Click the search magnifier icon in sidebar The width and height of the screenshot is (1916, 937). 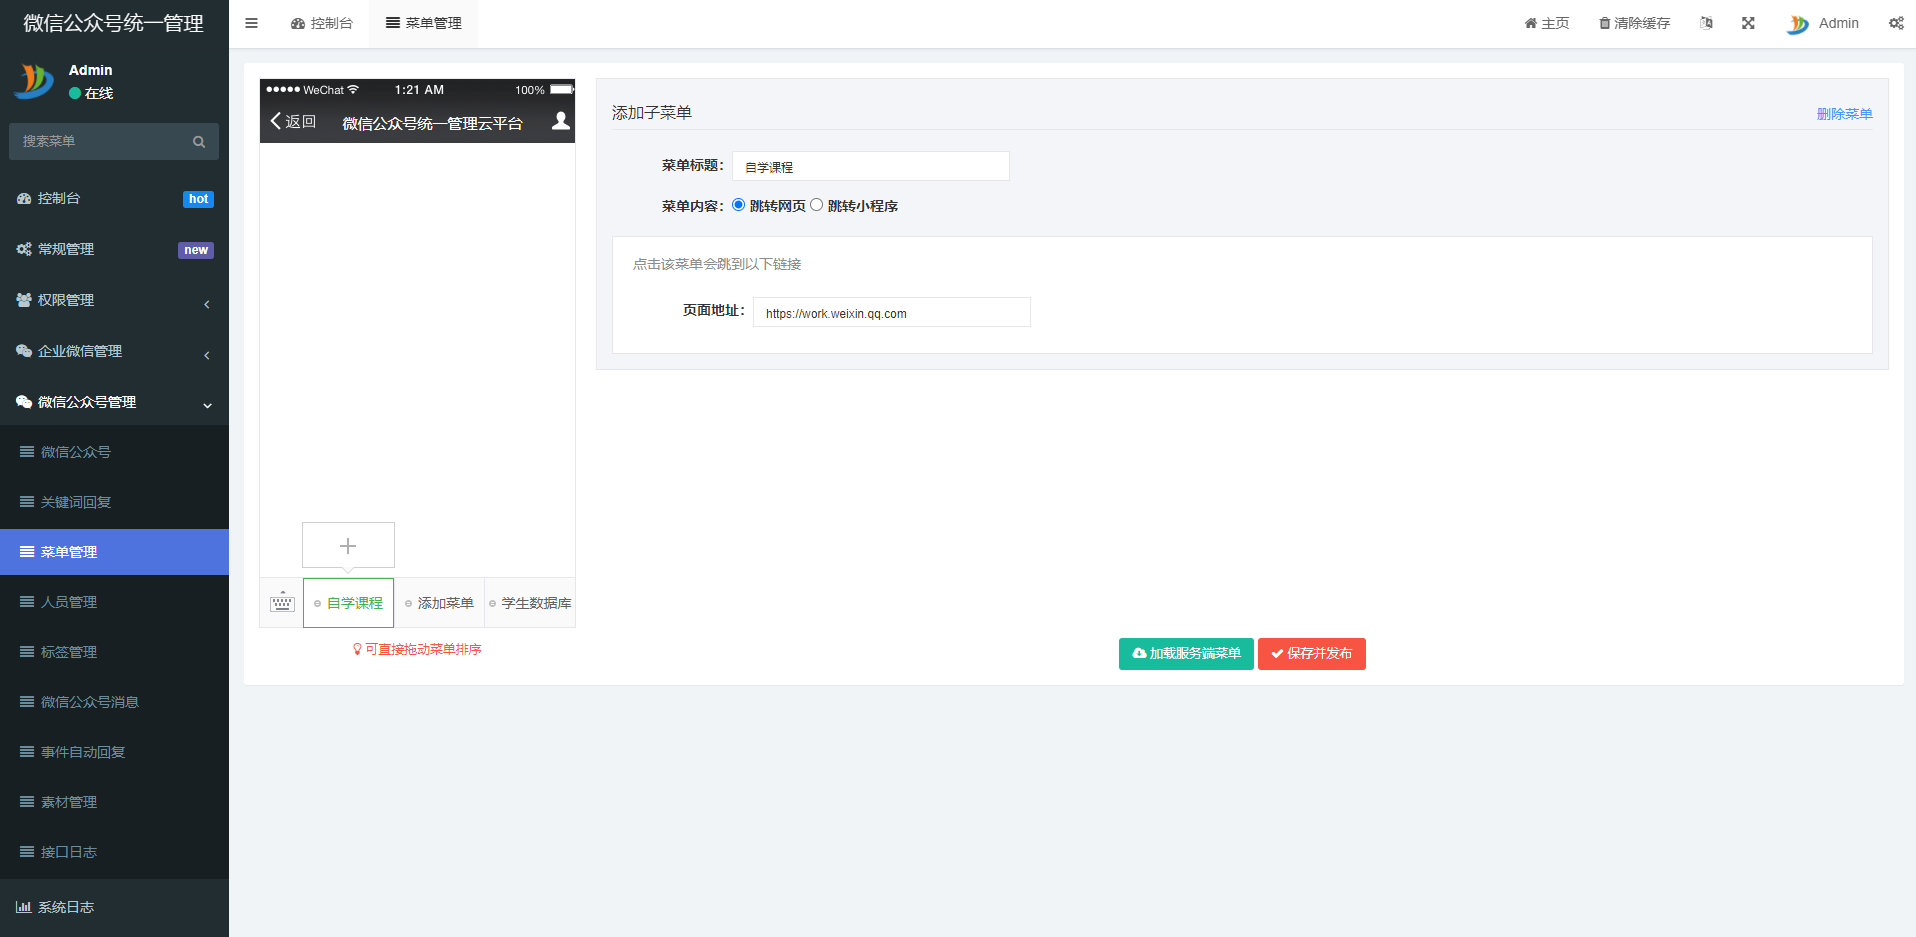tap(199, 142)
